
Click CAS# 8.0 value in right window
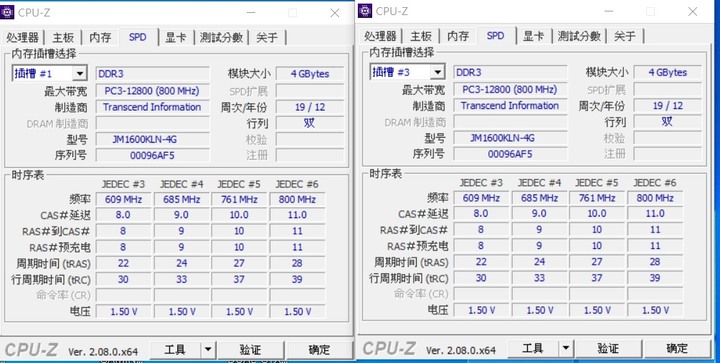tap(481, 213)
